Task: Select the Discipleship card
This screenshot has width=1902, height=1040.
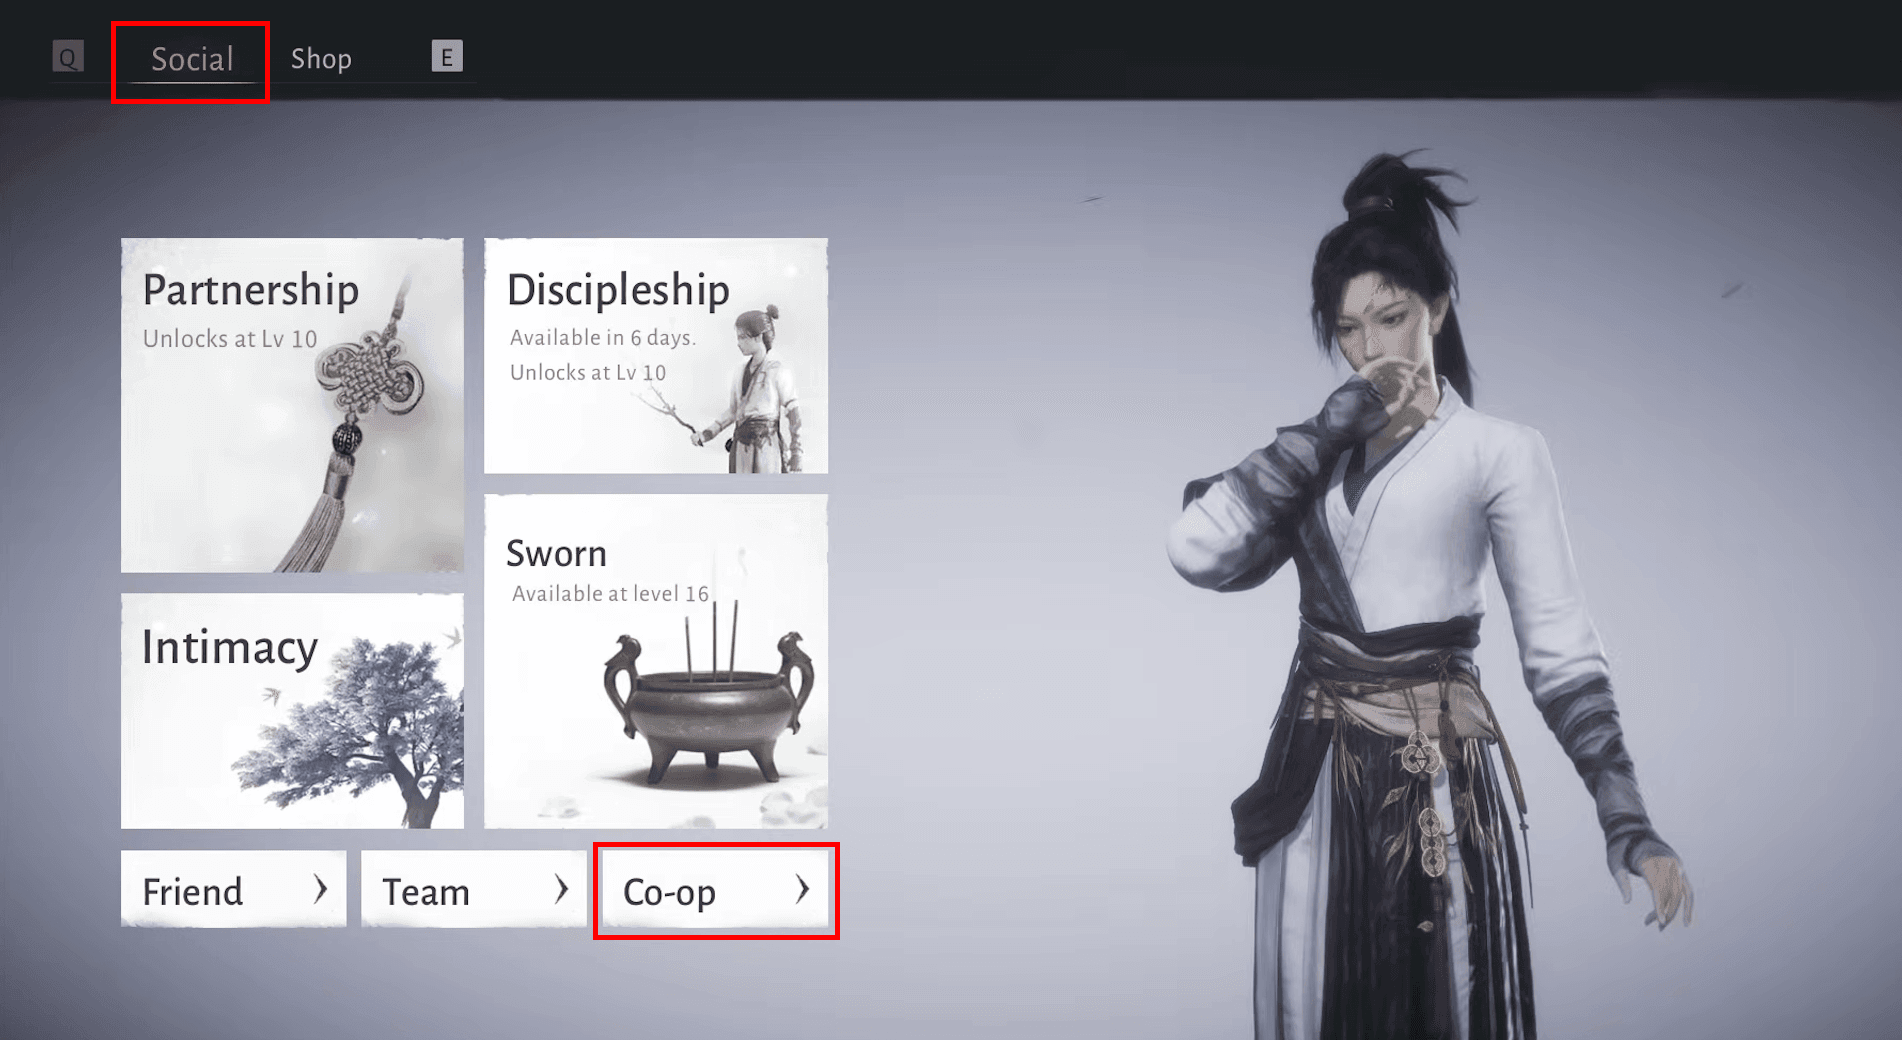Action: [x=656, y=355]
